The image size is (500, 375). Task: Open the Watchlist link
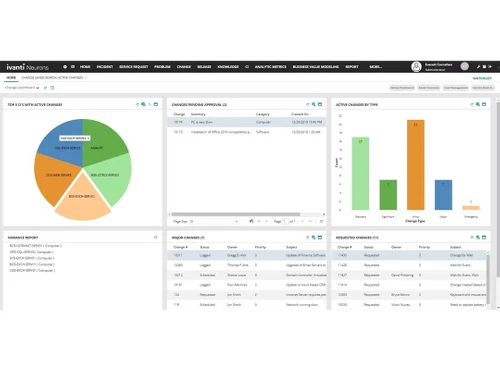pos(482,78)
